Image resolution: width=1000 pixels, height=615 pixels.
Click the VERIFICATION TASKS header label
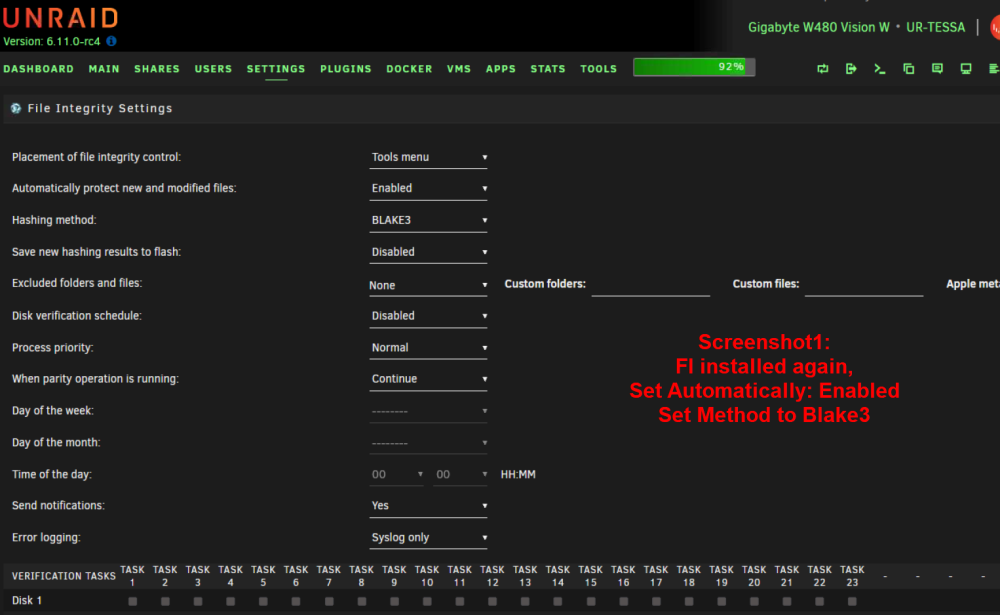(64, 576)
